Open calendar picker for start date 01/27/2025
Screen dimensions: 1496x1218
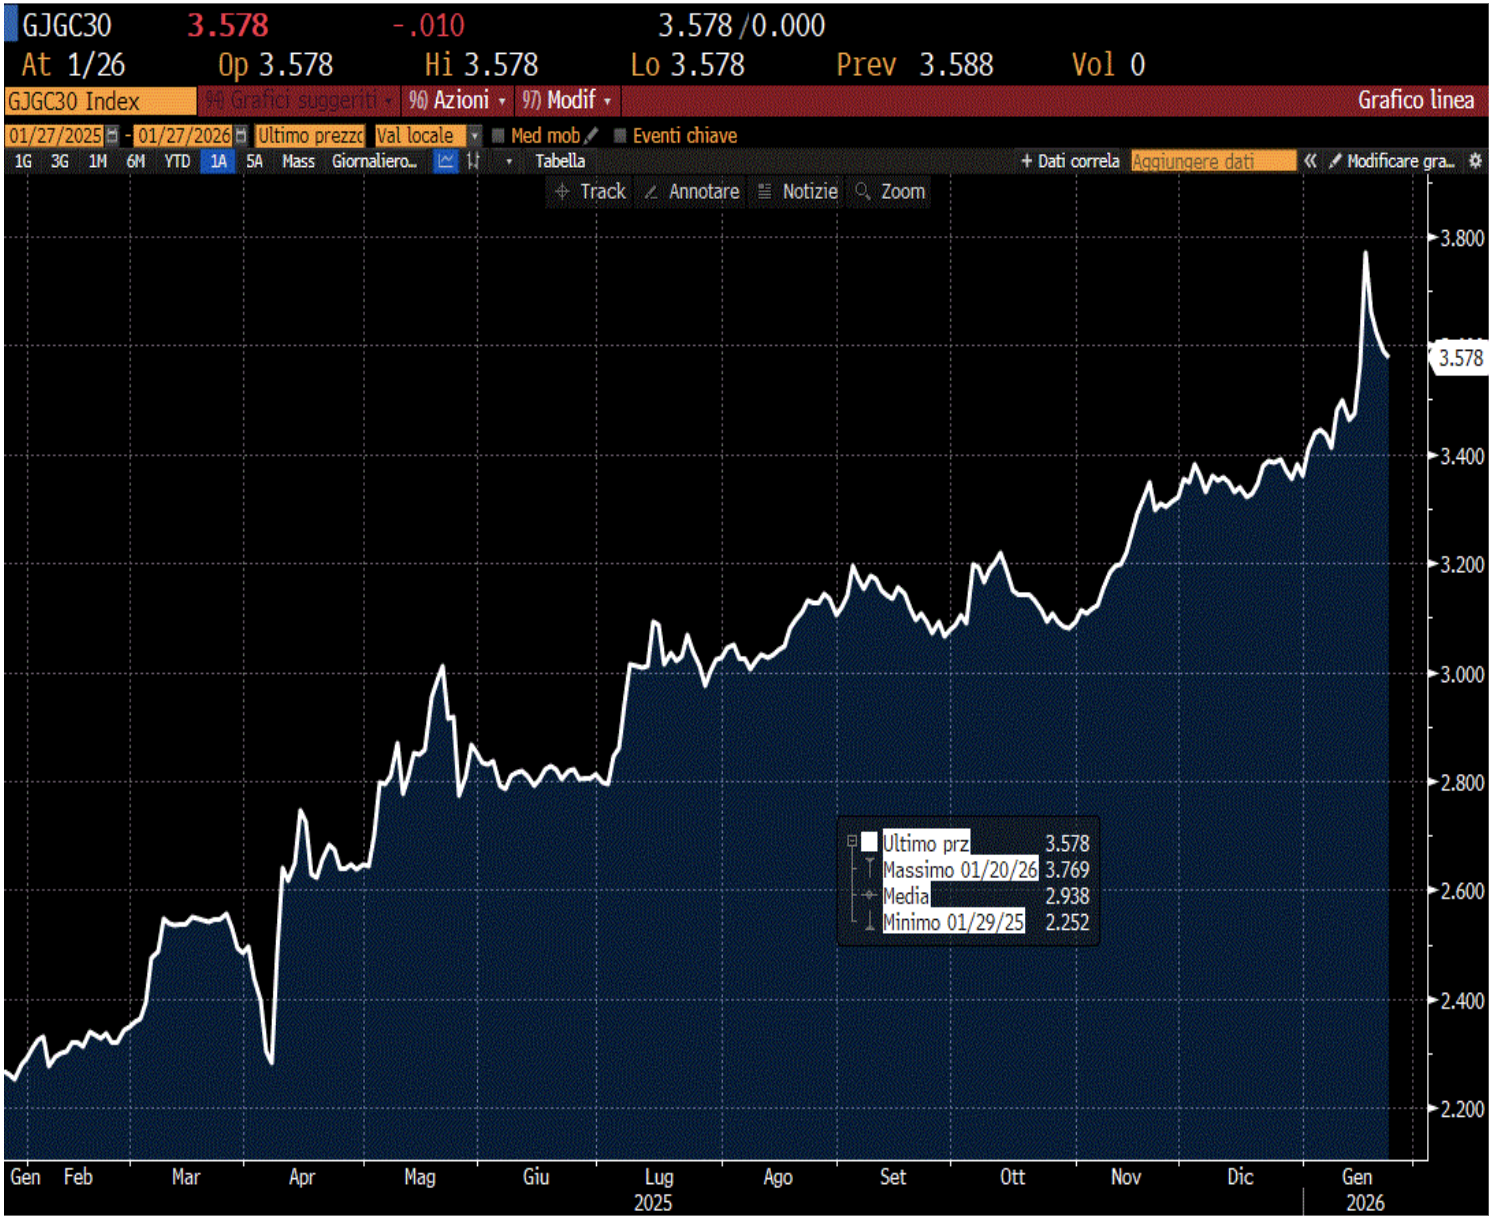pyautogui.click(x=112, y=136)
